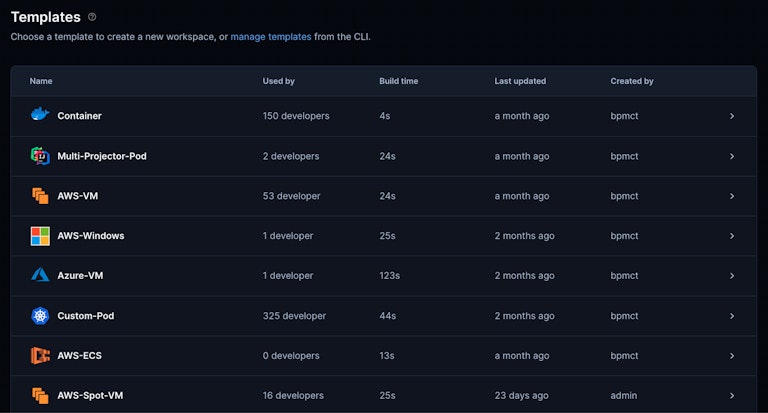Expand the AWS-ECS row chevron
The image size is (768, 413).
732,356
